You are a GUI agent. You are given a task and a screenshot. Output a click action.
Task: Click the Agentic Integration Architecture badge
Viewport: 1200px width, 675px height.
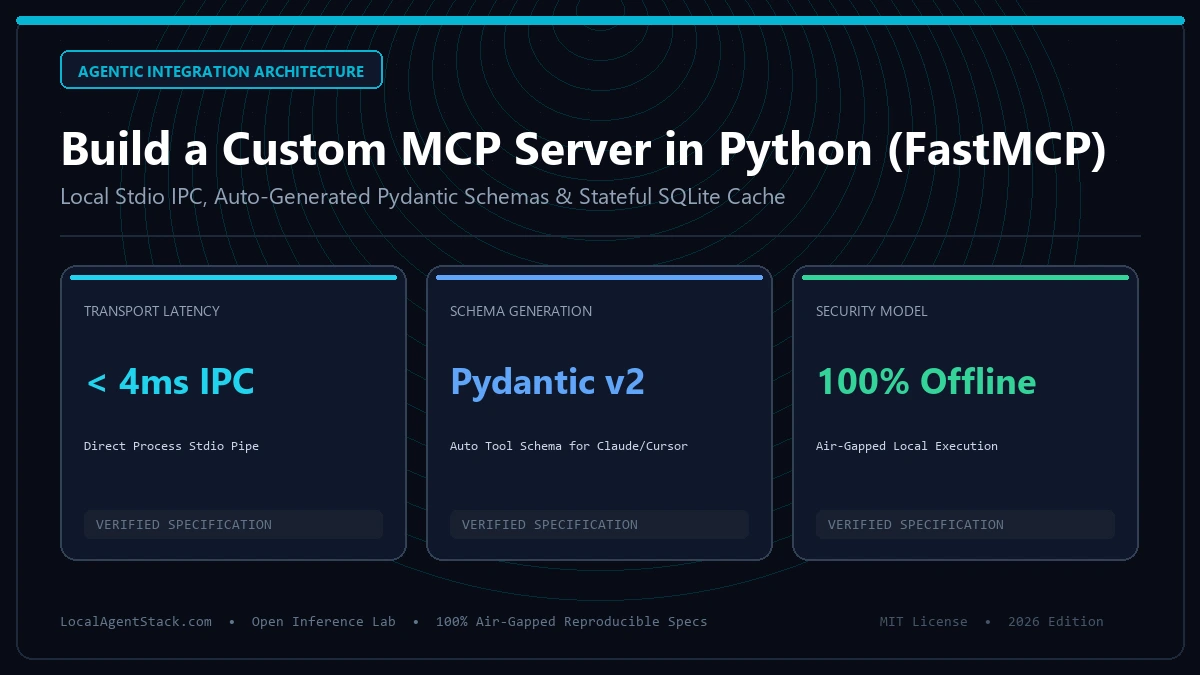coord(221,70)
